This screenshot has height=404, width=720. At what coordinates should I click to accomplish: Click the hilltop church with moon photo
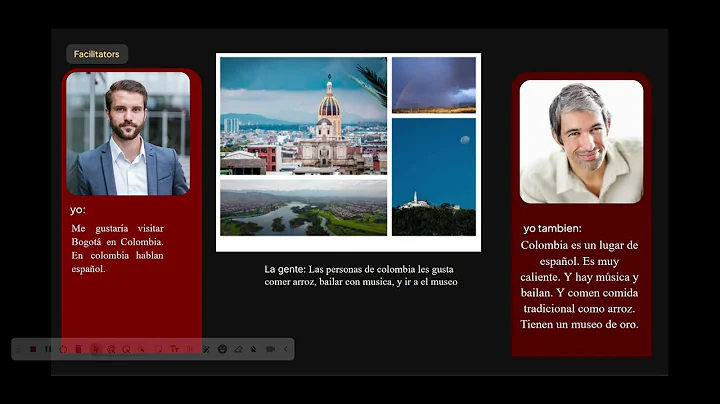434,177
